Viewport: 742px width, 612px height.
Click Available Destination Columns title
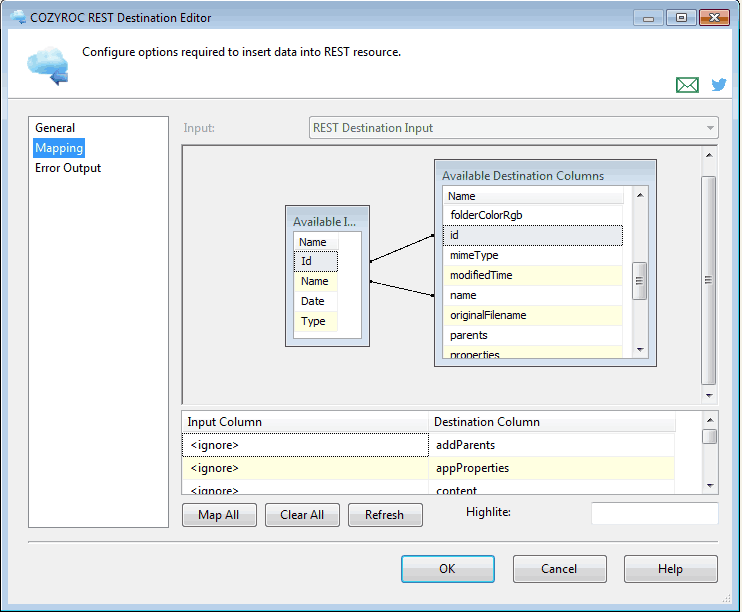[x=523, y=176]
